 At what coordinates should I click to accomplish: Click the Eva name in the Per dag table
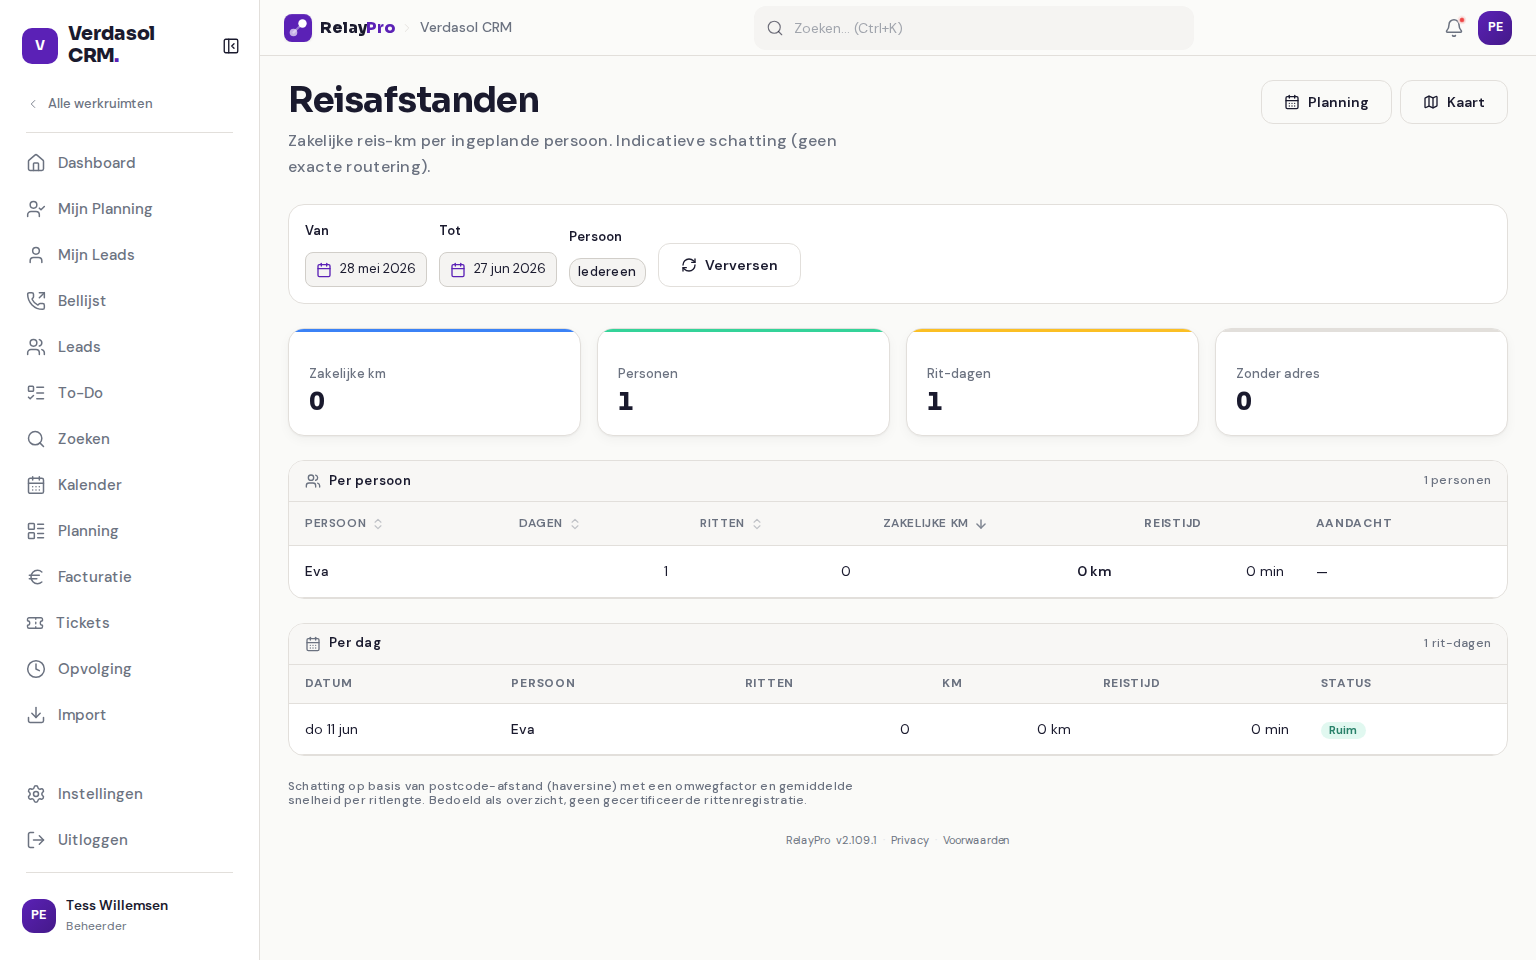tap(523, 730)
